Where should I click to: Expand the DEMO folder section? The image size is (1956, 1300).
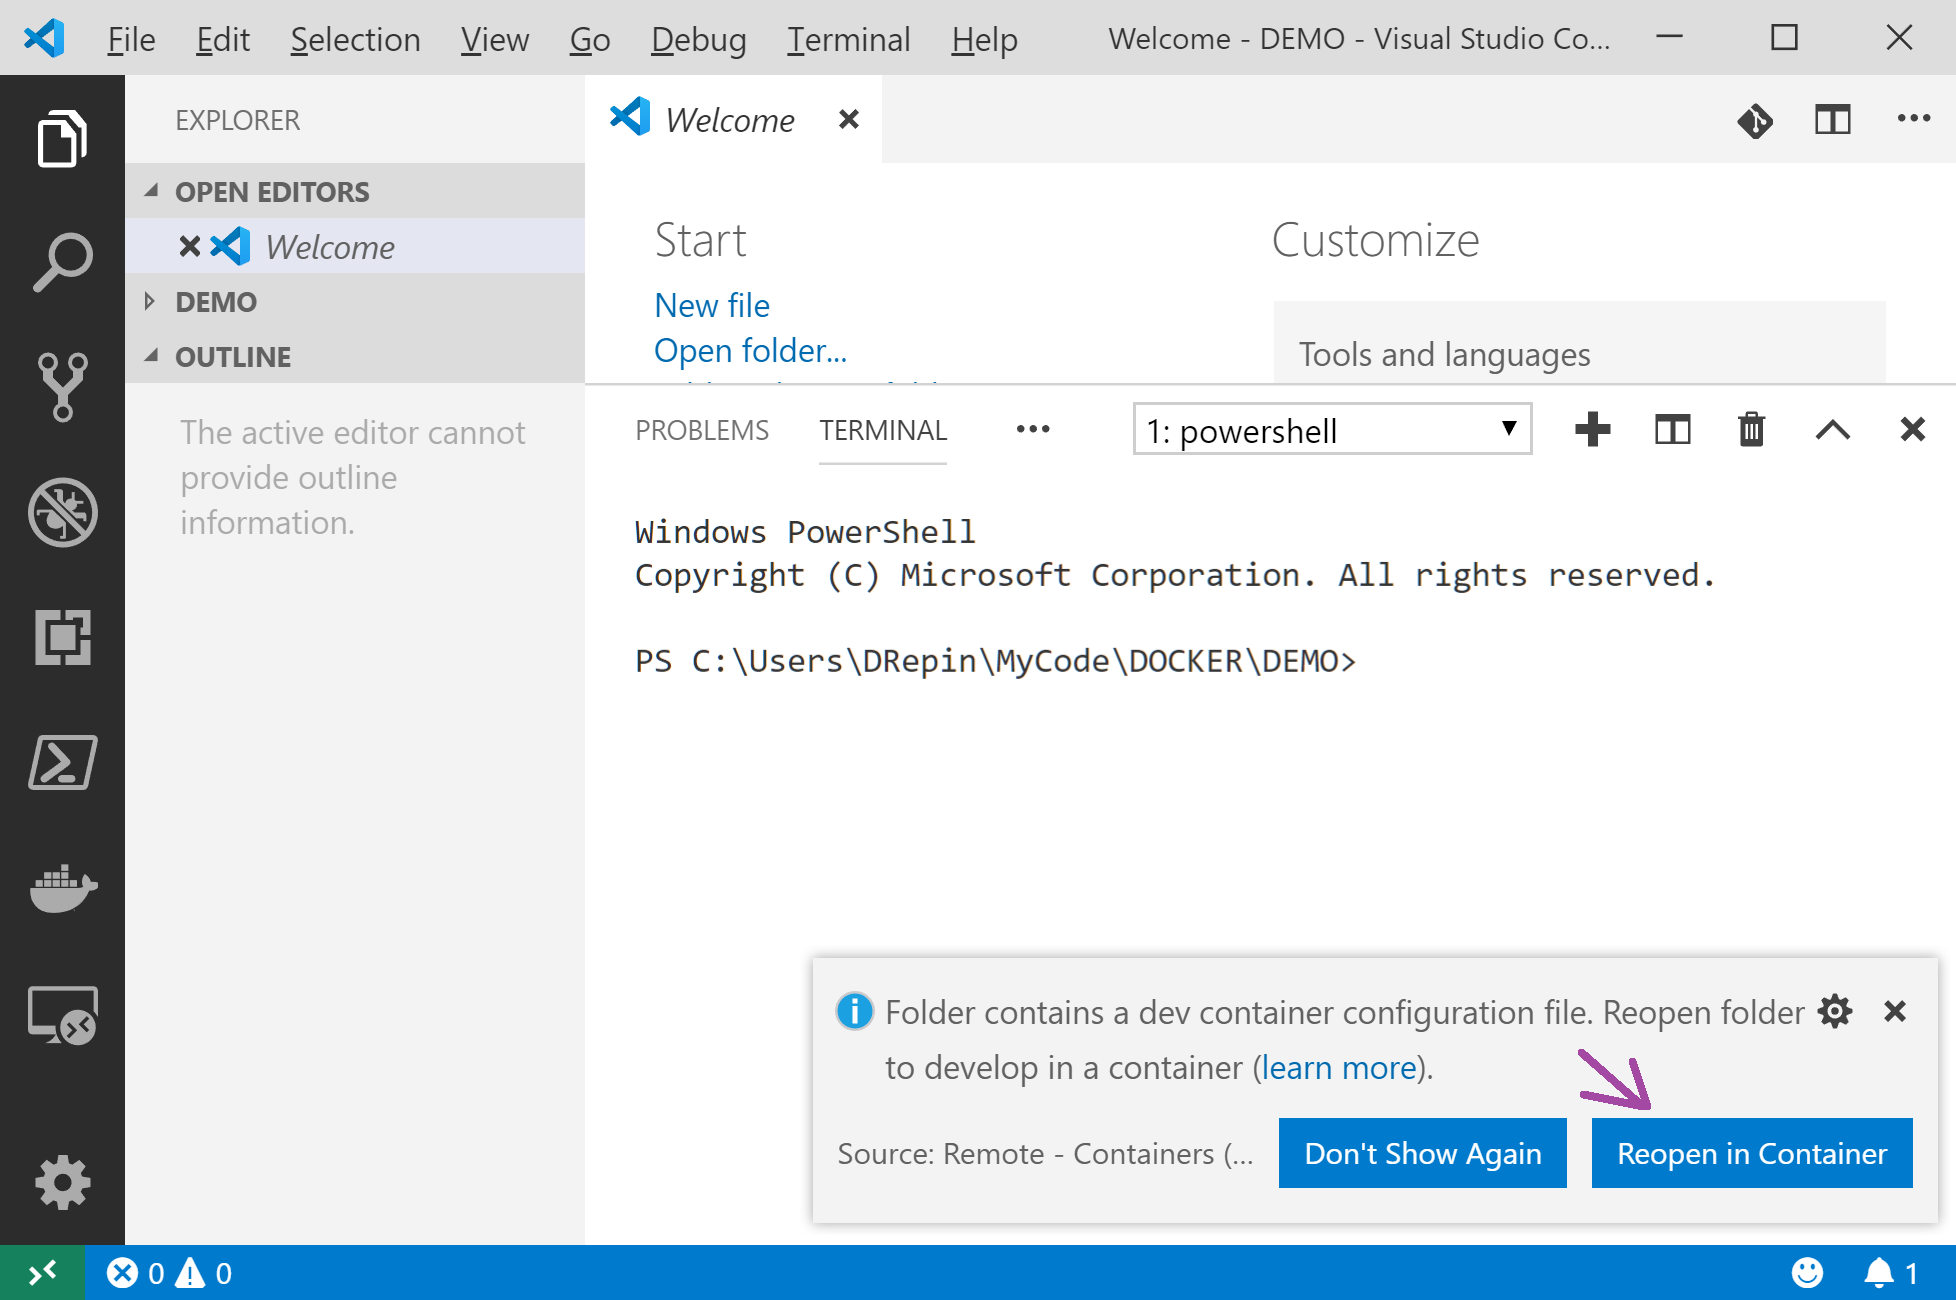(x=355, y=301)
